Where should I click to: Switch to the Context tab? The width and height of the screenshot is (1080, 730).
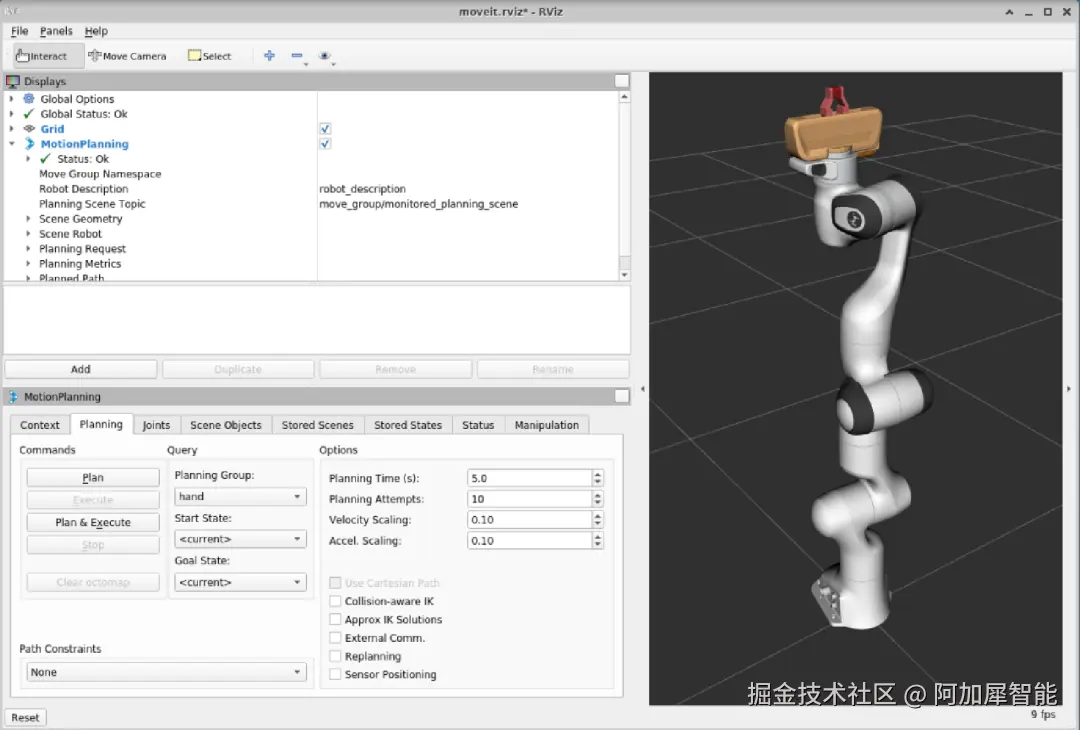(x=40, y=425)
